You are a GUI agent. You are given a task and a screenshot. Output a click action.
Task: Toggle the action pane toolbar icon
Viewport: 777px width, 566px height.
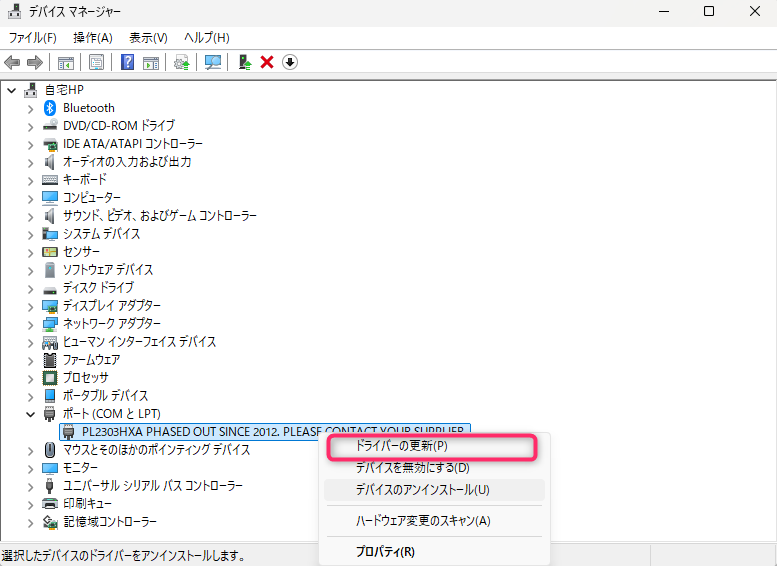coord(151,62)
